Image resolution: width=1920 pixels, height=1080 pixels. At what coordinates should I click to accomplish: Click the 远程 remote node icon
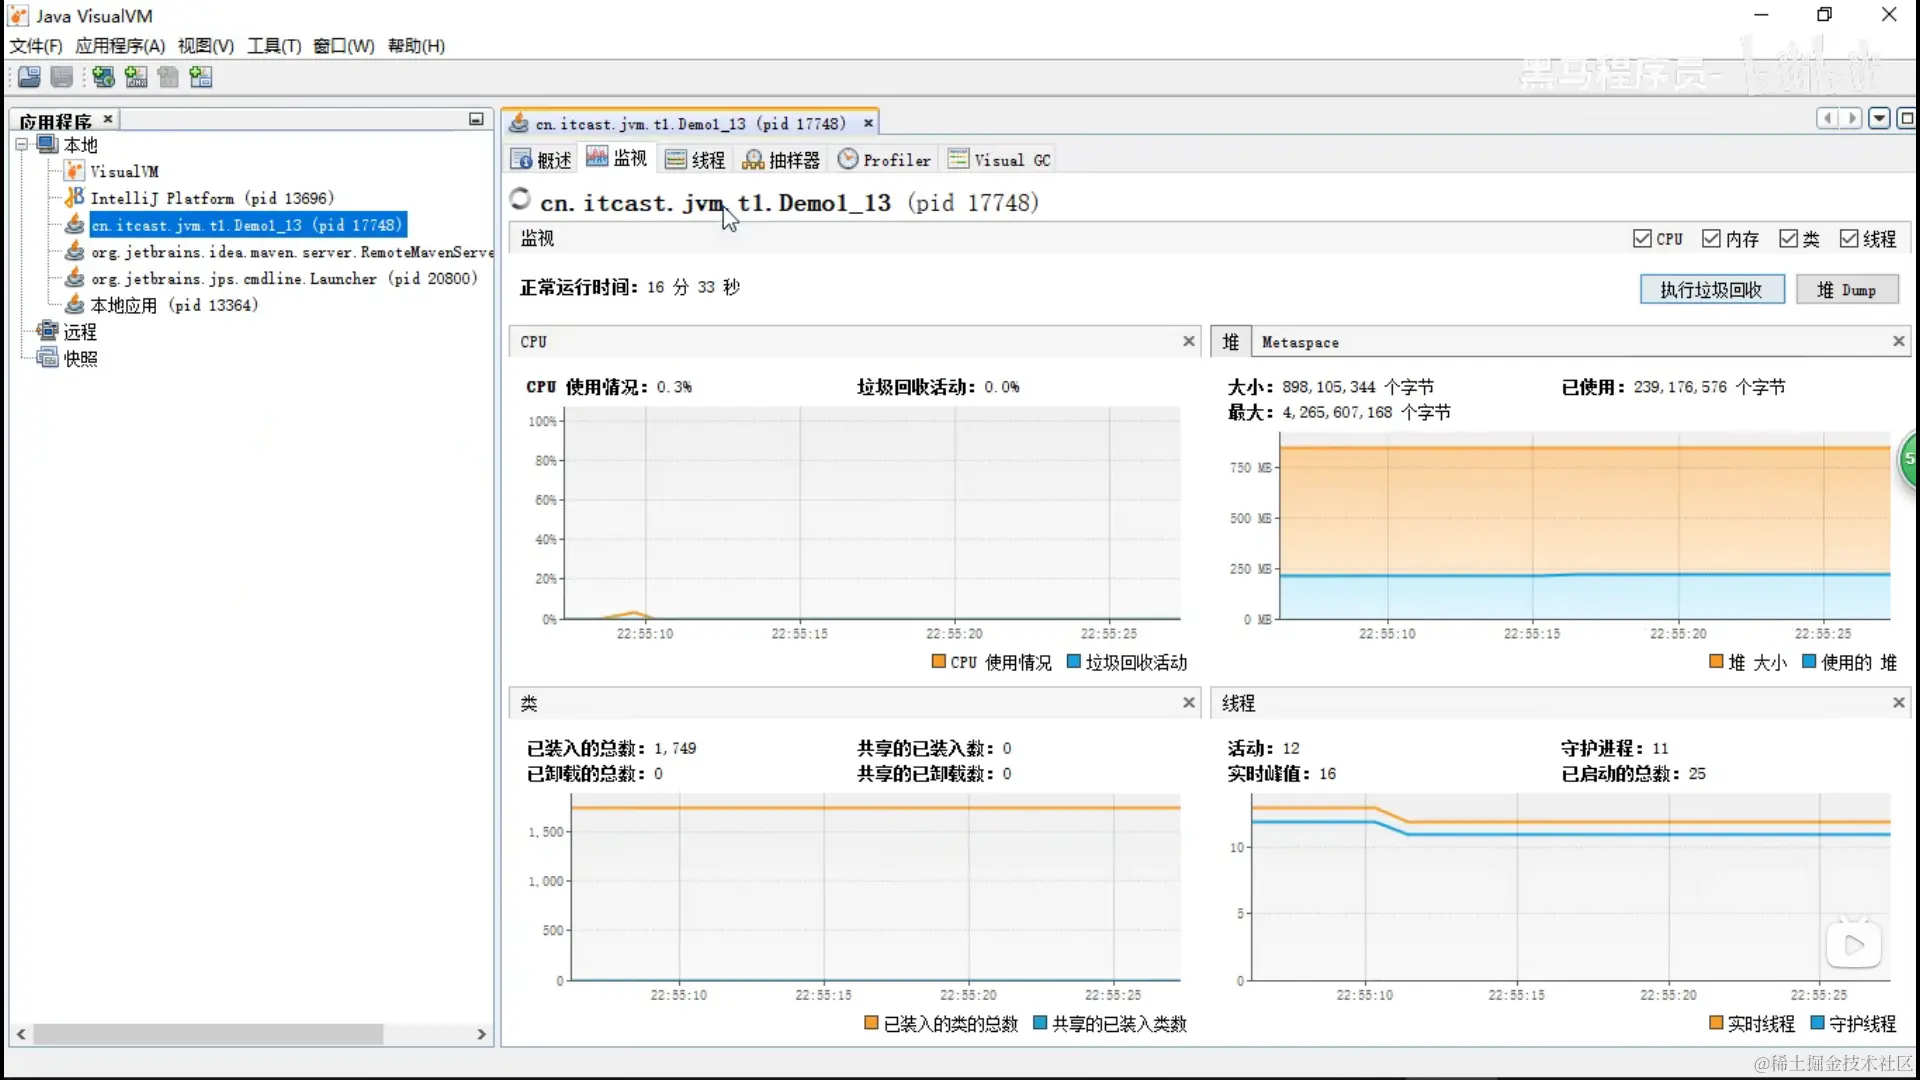click(x=47, y=331)
